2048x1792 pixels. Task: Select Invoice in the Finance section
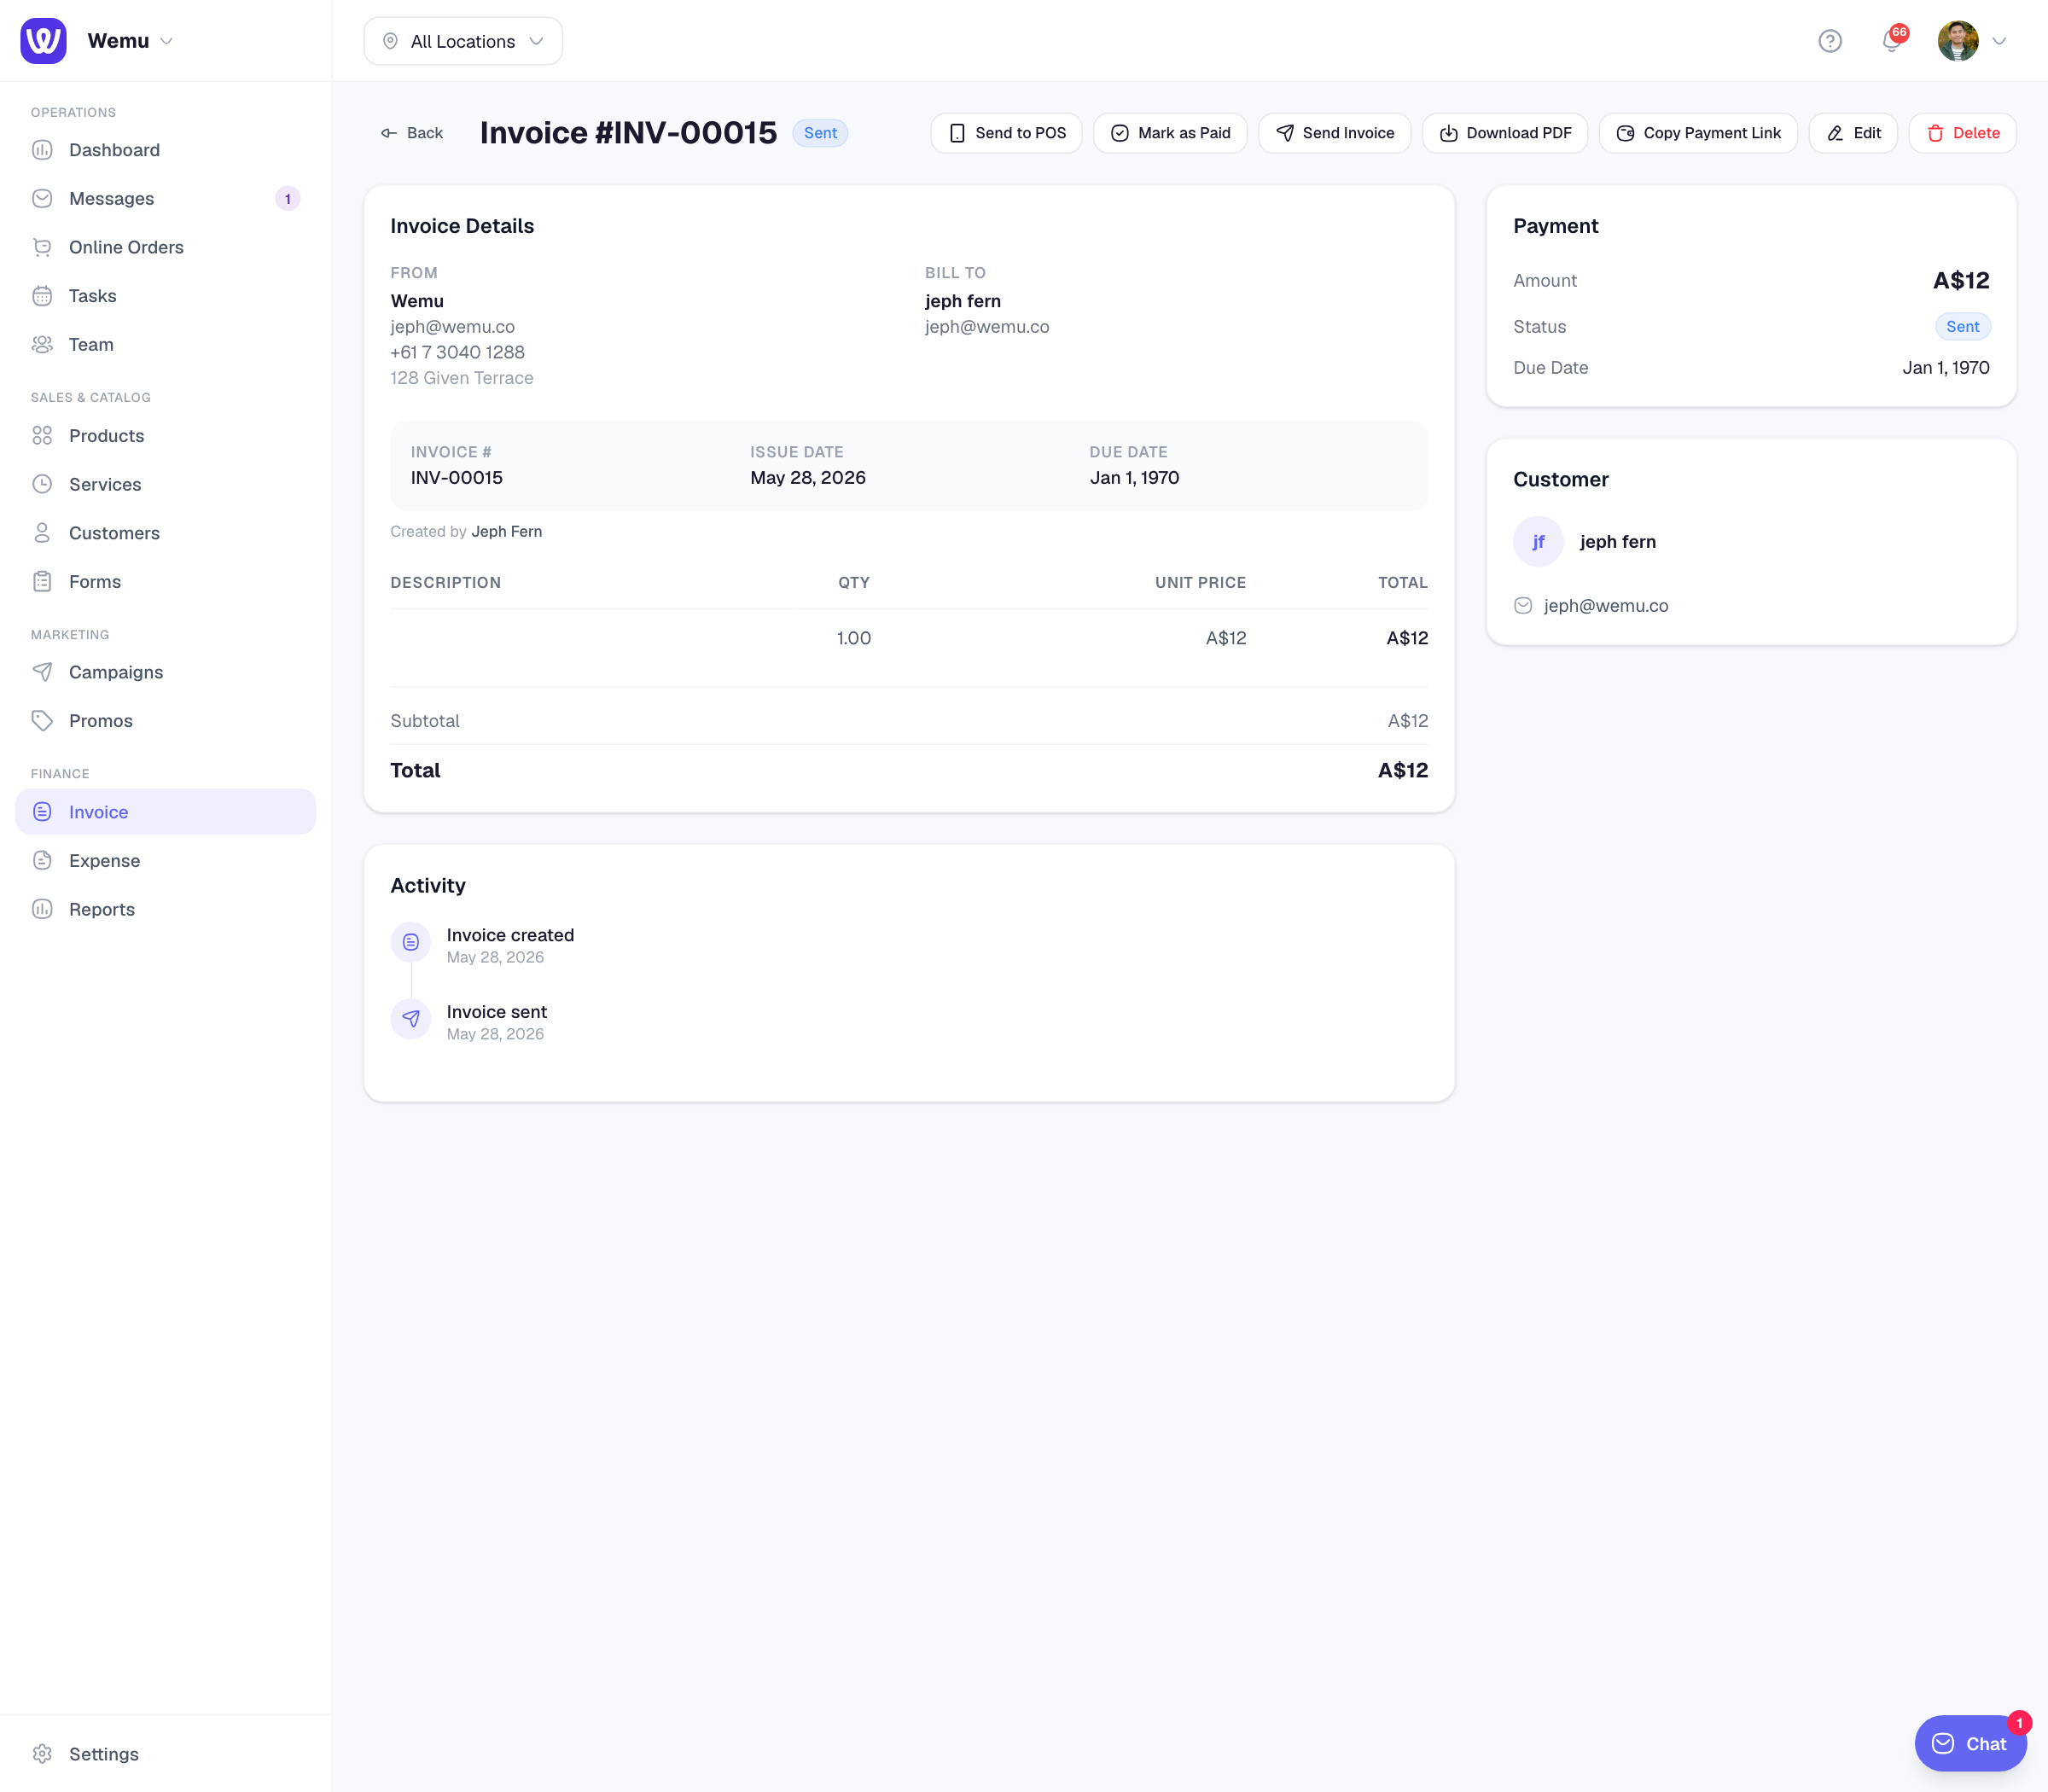coord(165,812)
